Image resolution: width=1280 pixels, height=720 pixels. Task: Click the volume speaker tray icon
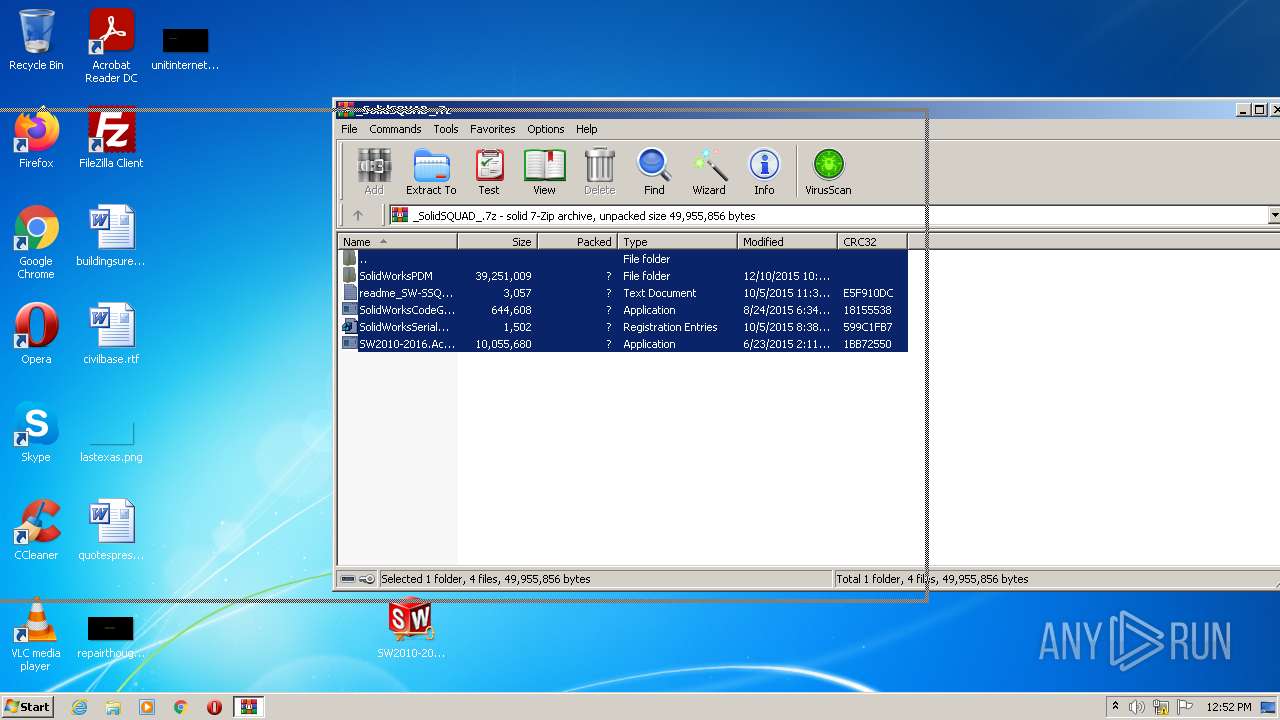(x=1137, y=707)
